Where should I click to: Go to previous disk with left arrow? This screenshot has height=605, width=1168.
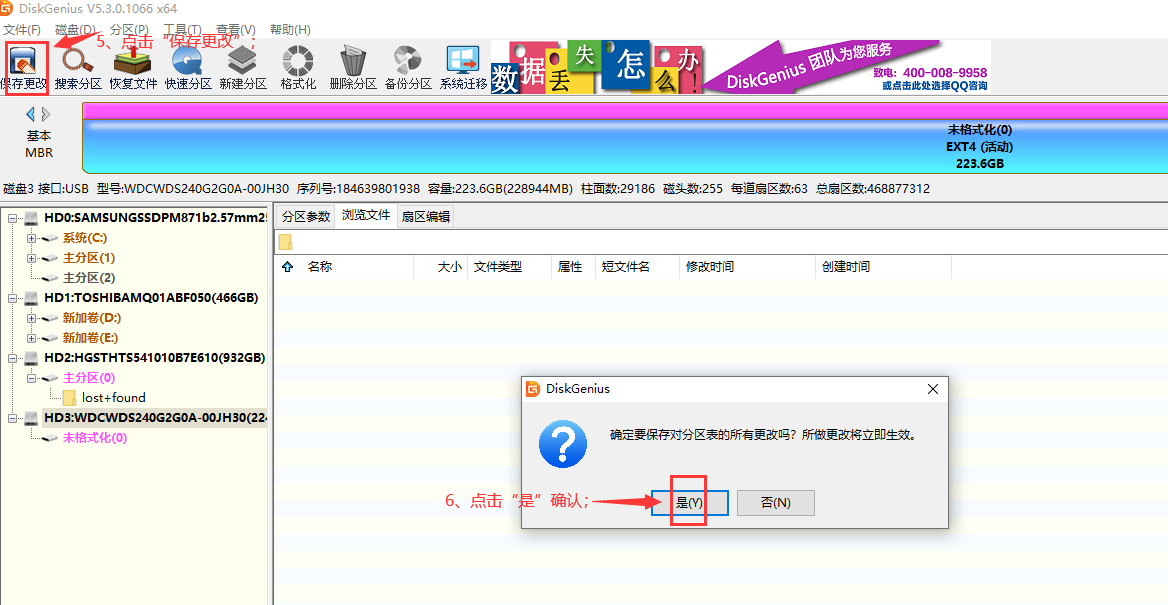[31, 114]
